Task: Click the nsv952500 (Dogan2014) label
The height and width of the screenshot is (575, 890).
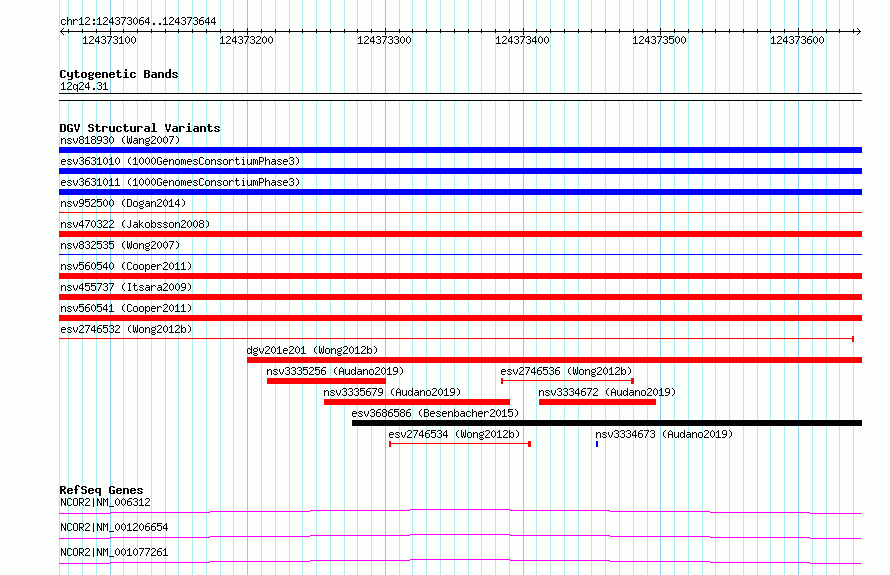Action: 123,203
